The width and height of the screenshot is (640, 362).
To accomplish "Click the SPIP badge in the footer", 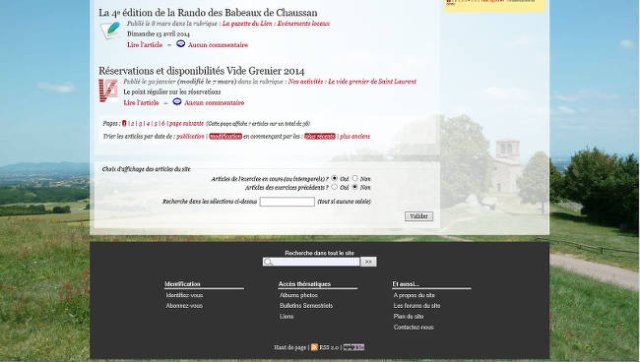I will 353,347.
